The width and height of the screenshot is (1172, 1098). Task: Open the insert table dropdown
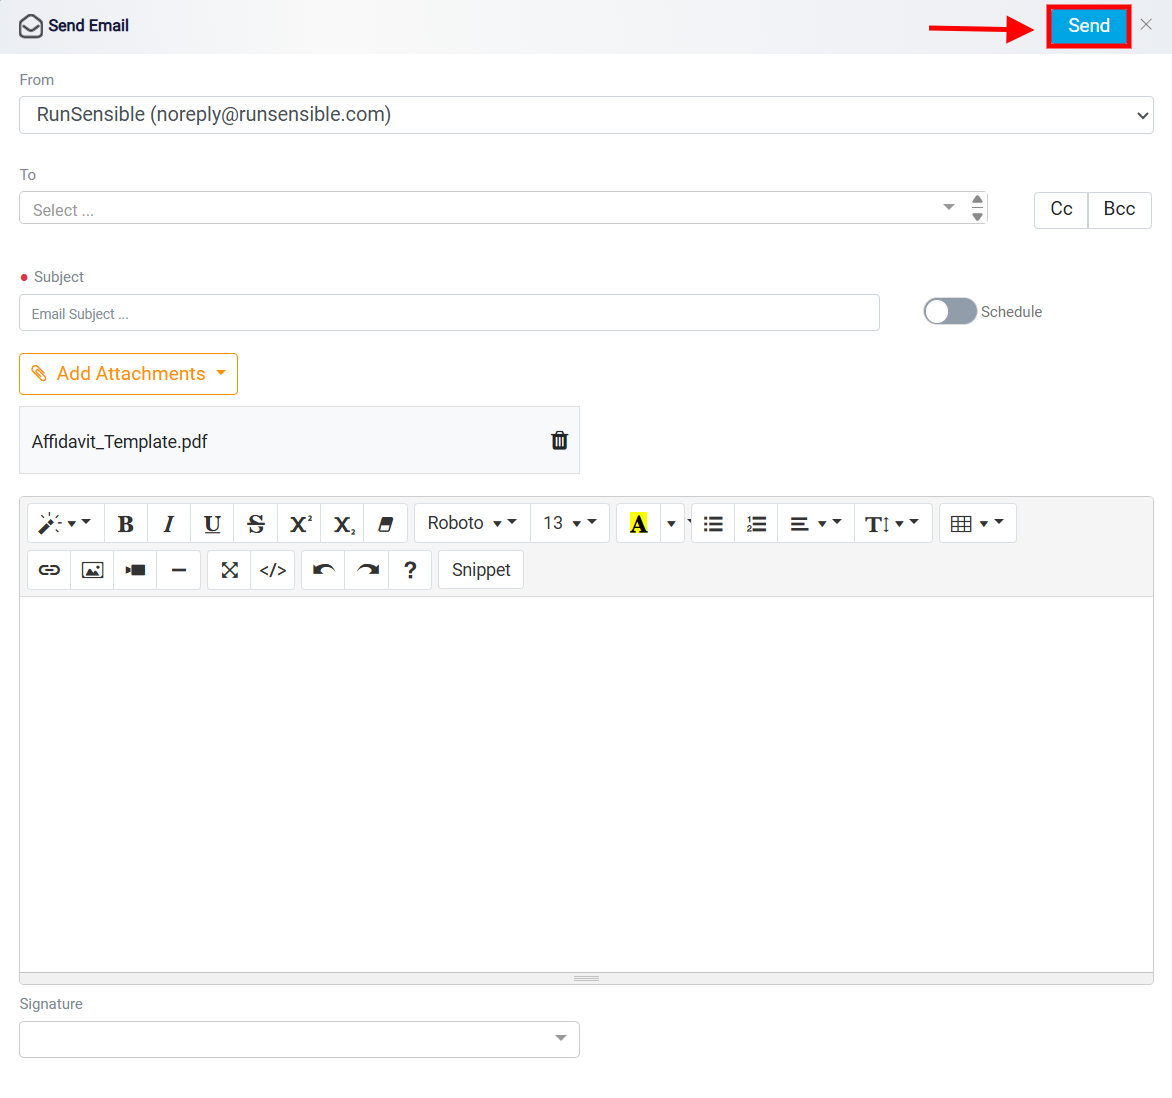pos(977,523)
